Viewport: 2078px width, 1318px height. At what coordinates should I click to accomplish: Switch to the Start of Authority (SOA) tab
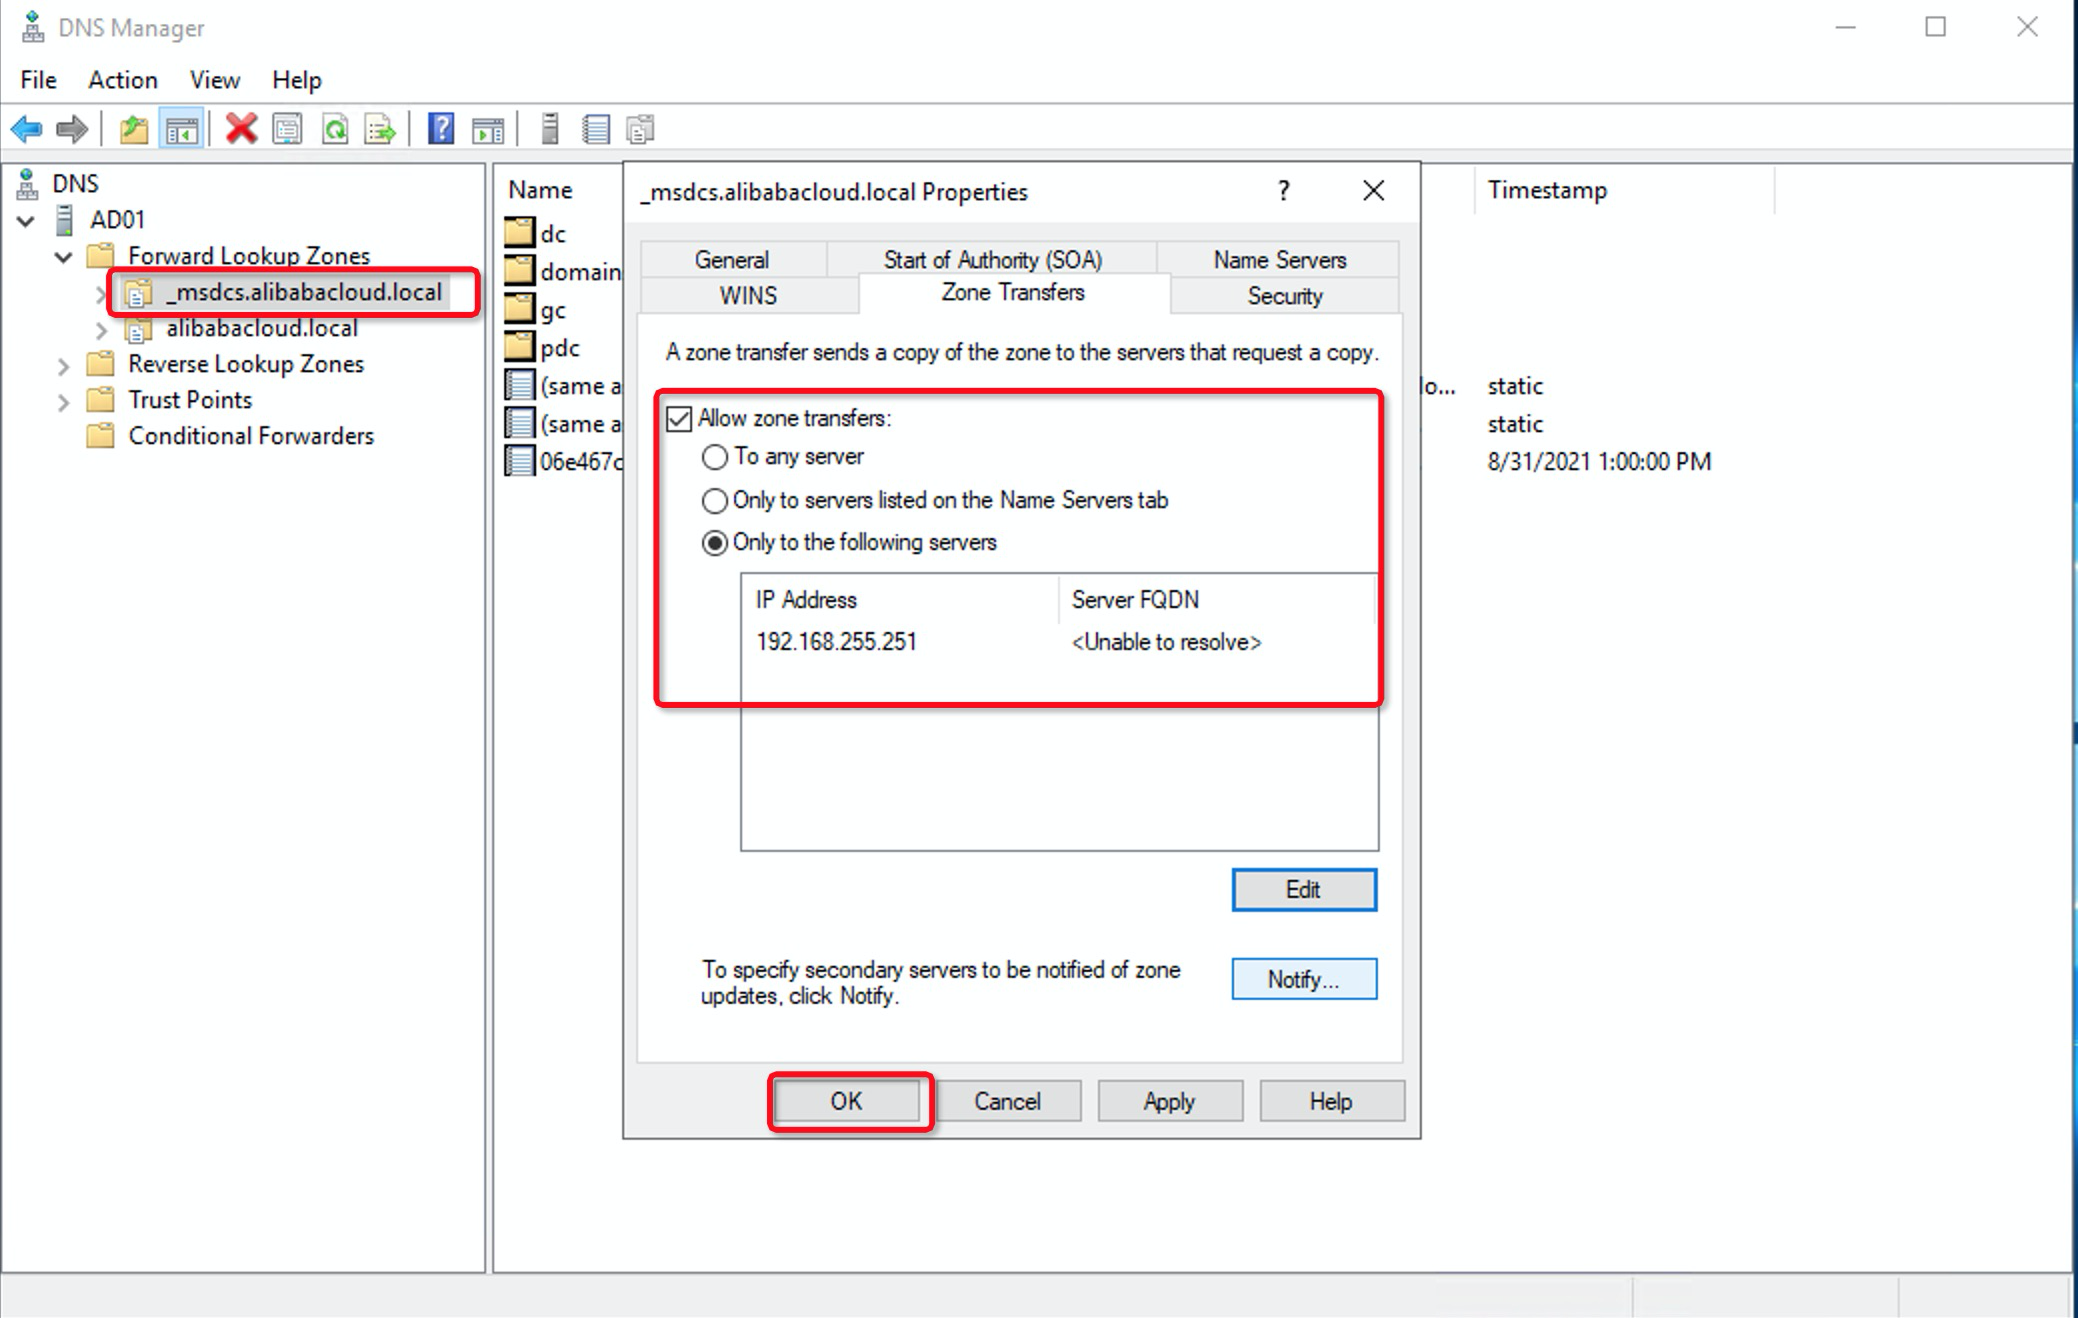pos(992,260)
